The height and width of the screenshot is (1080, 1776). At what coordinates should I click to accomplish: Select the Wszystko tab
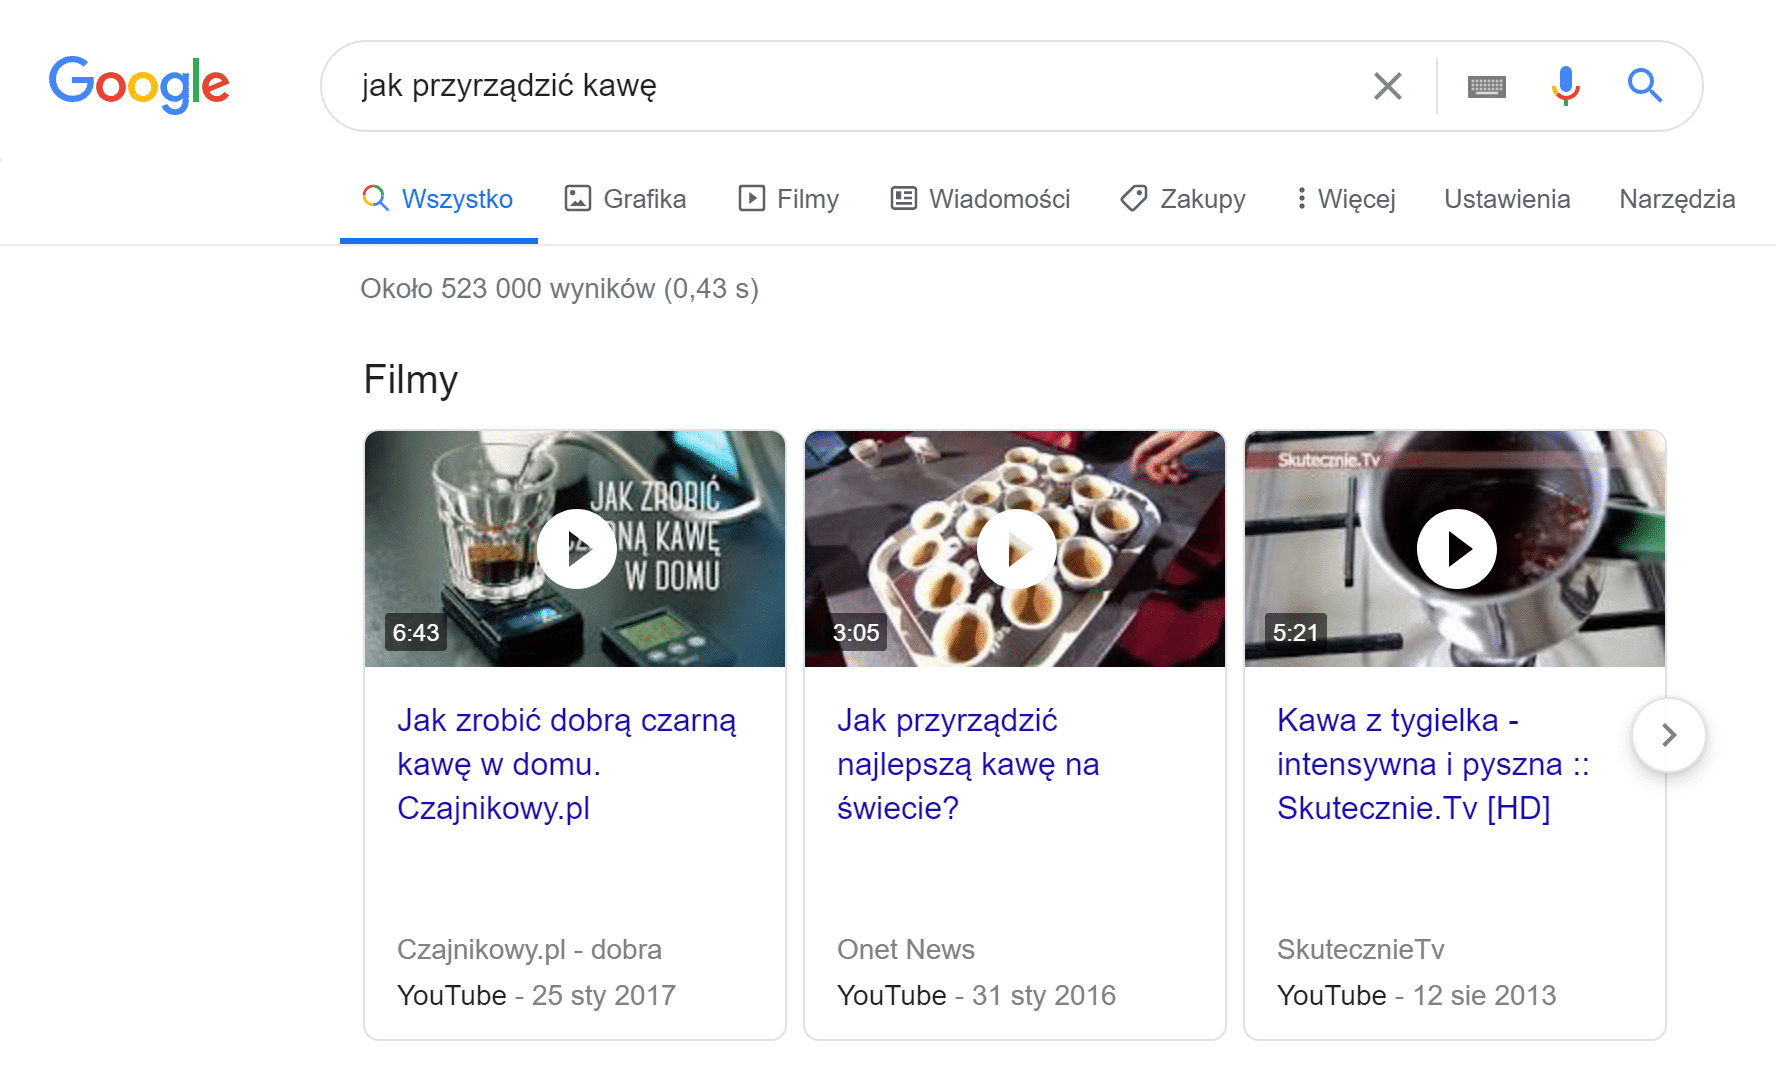pyautogui.click(x=439, y=199)
